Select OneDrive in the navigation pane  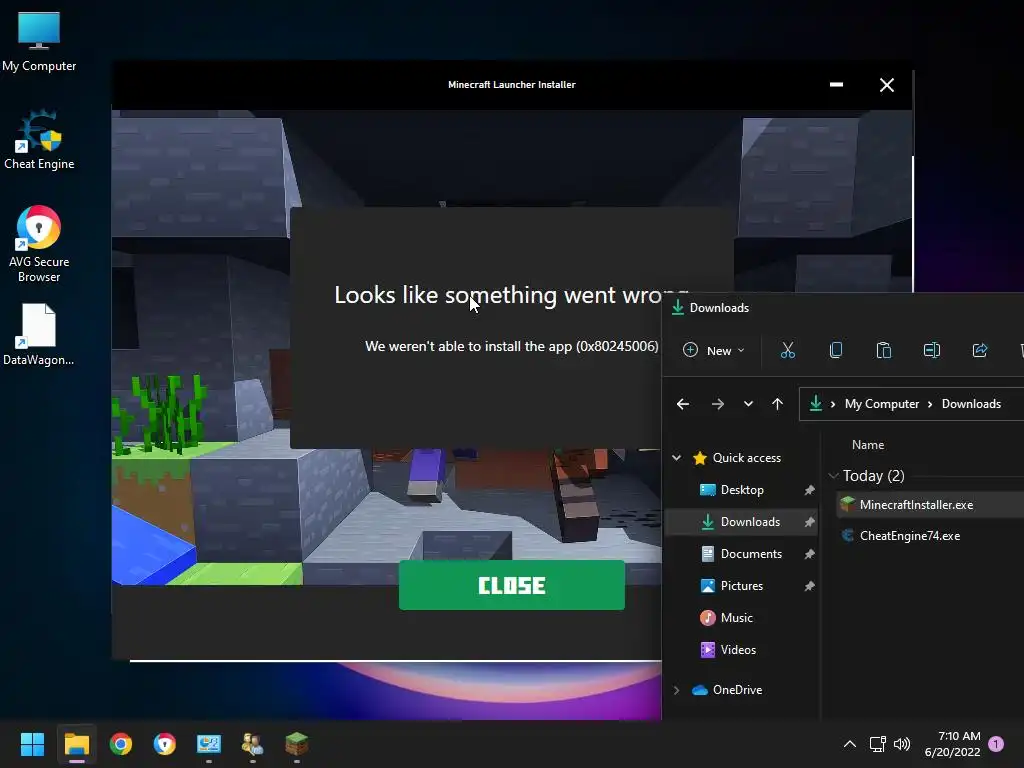pyautogui.click(x=737, y=690)
